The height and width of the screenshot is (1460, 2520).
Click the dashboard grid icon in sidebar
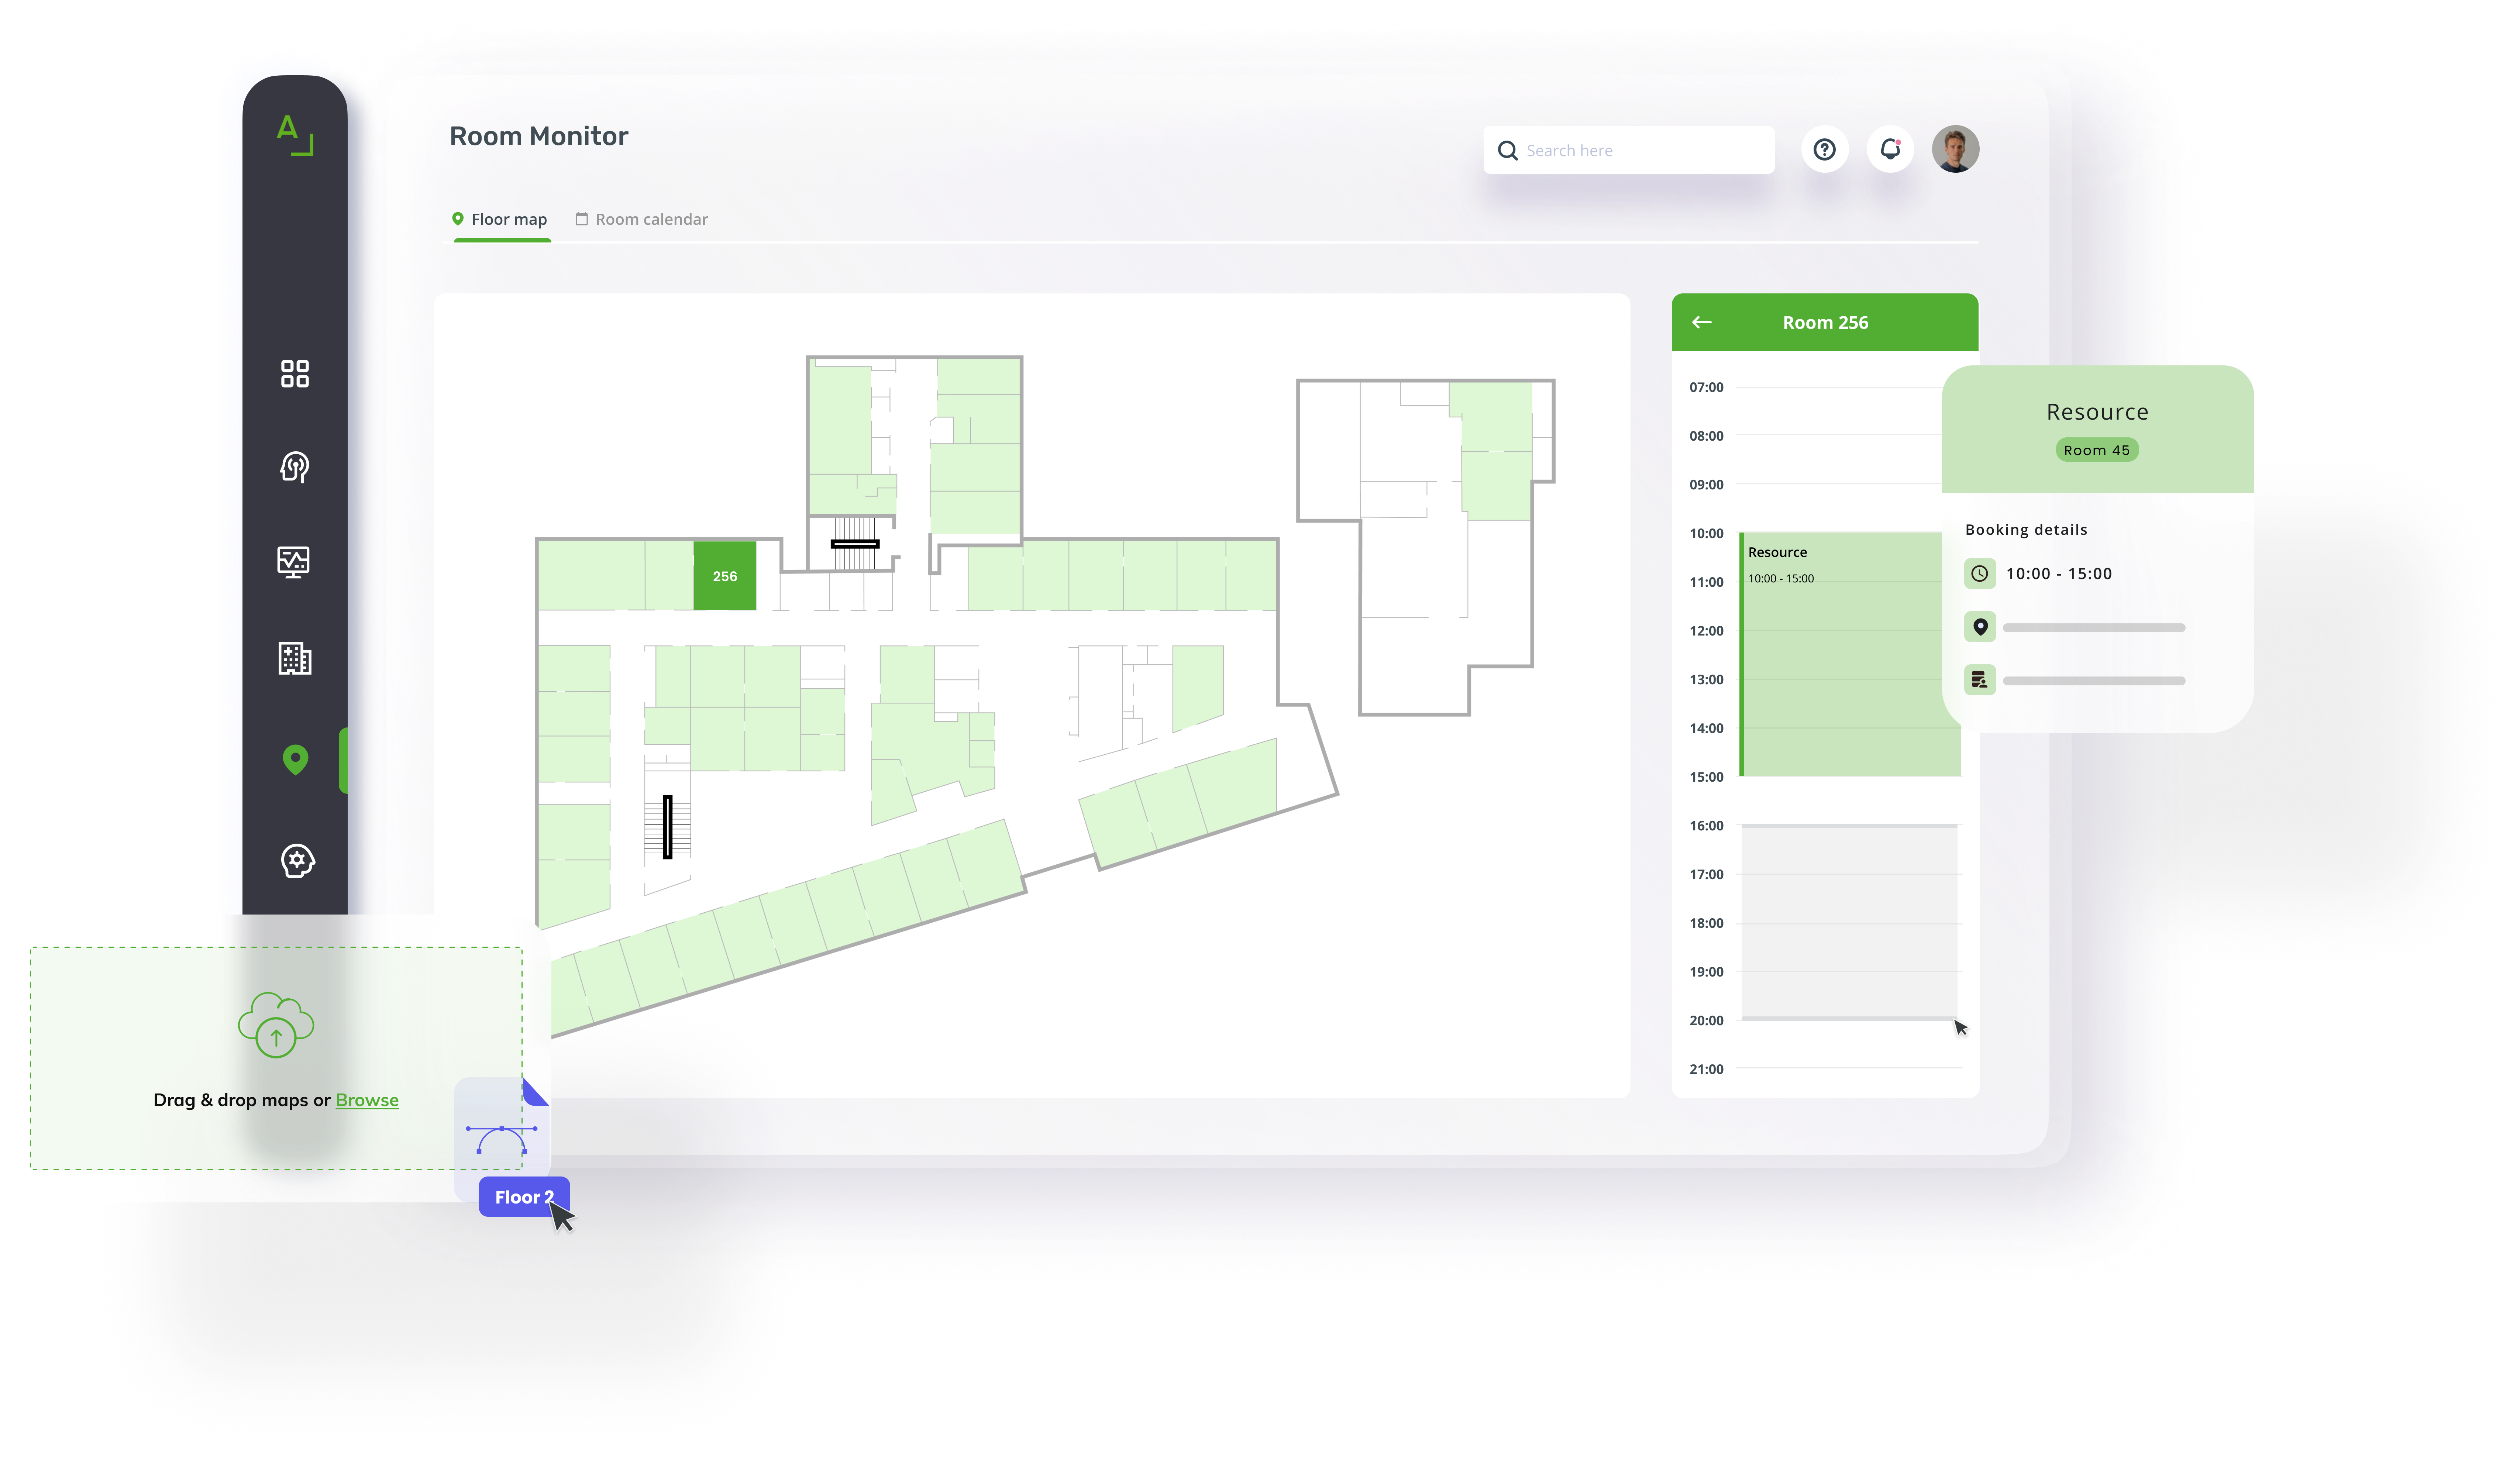tap(294, 374)
